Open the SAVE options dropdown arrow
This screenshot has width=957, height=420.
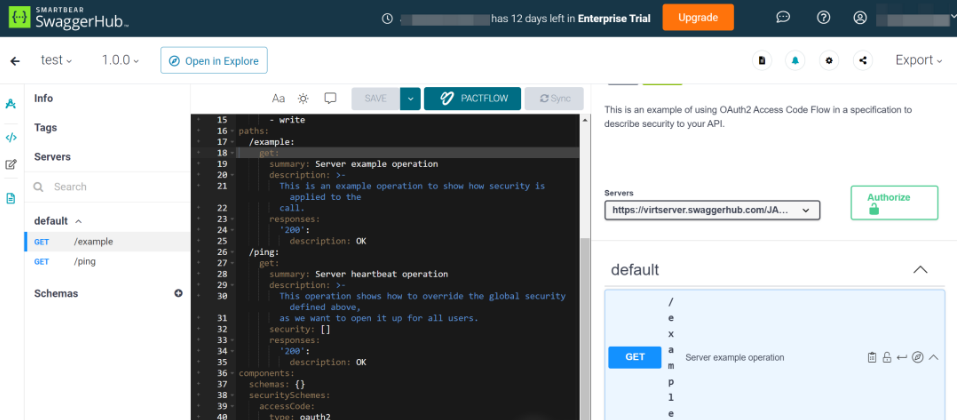[410, 98]
